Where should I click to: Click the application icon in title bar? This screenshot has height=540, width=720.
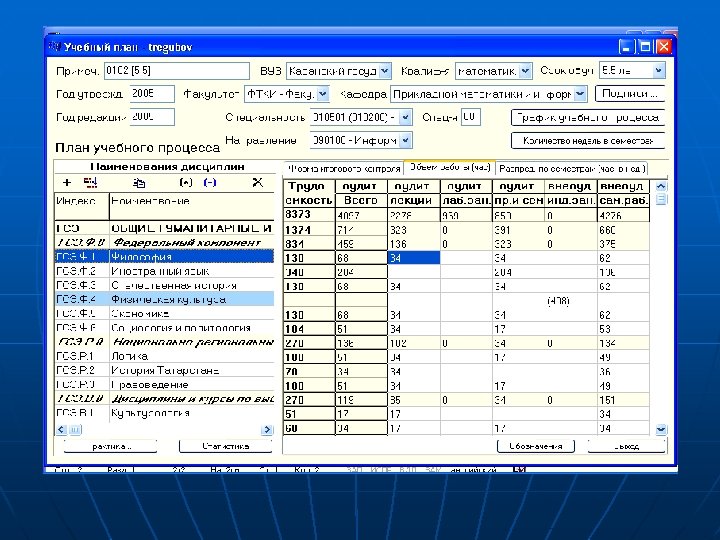pyautogui.click(x=55, y=47)
